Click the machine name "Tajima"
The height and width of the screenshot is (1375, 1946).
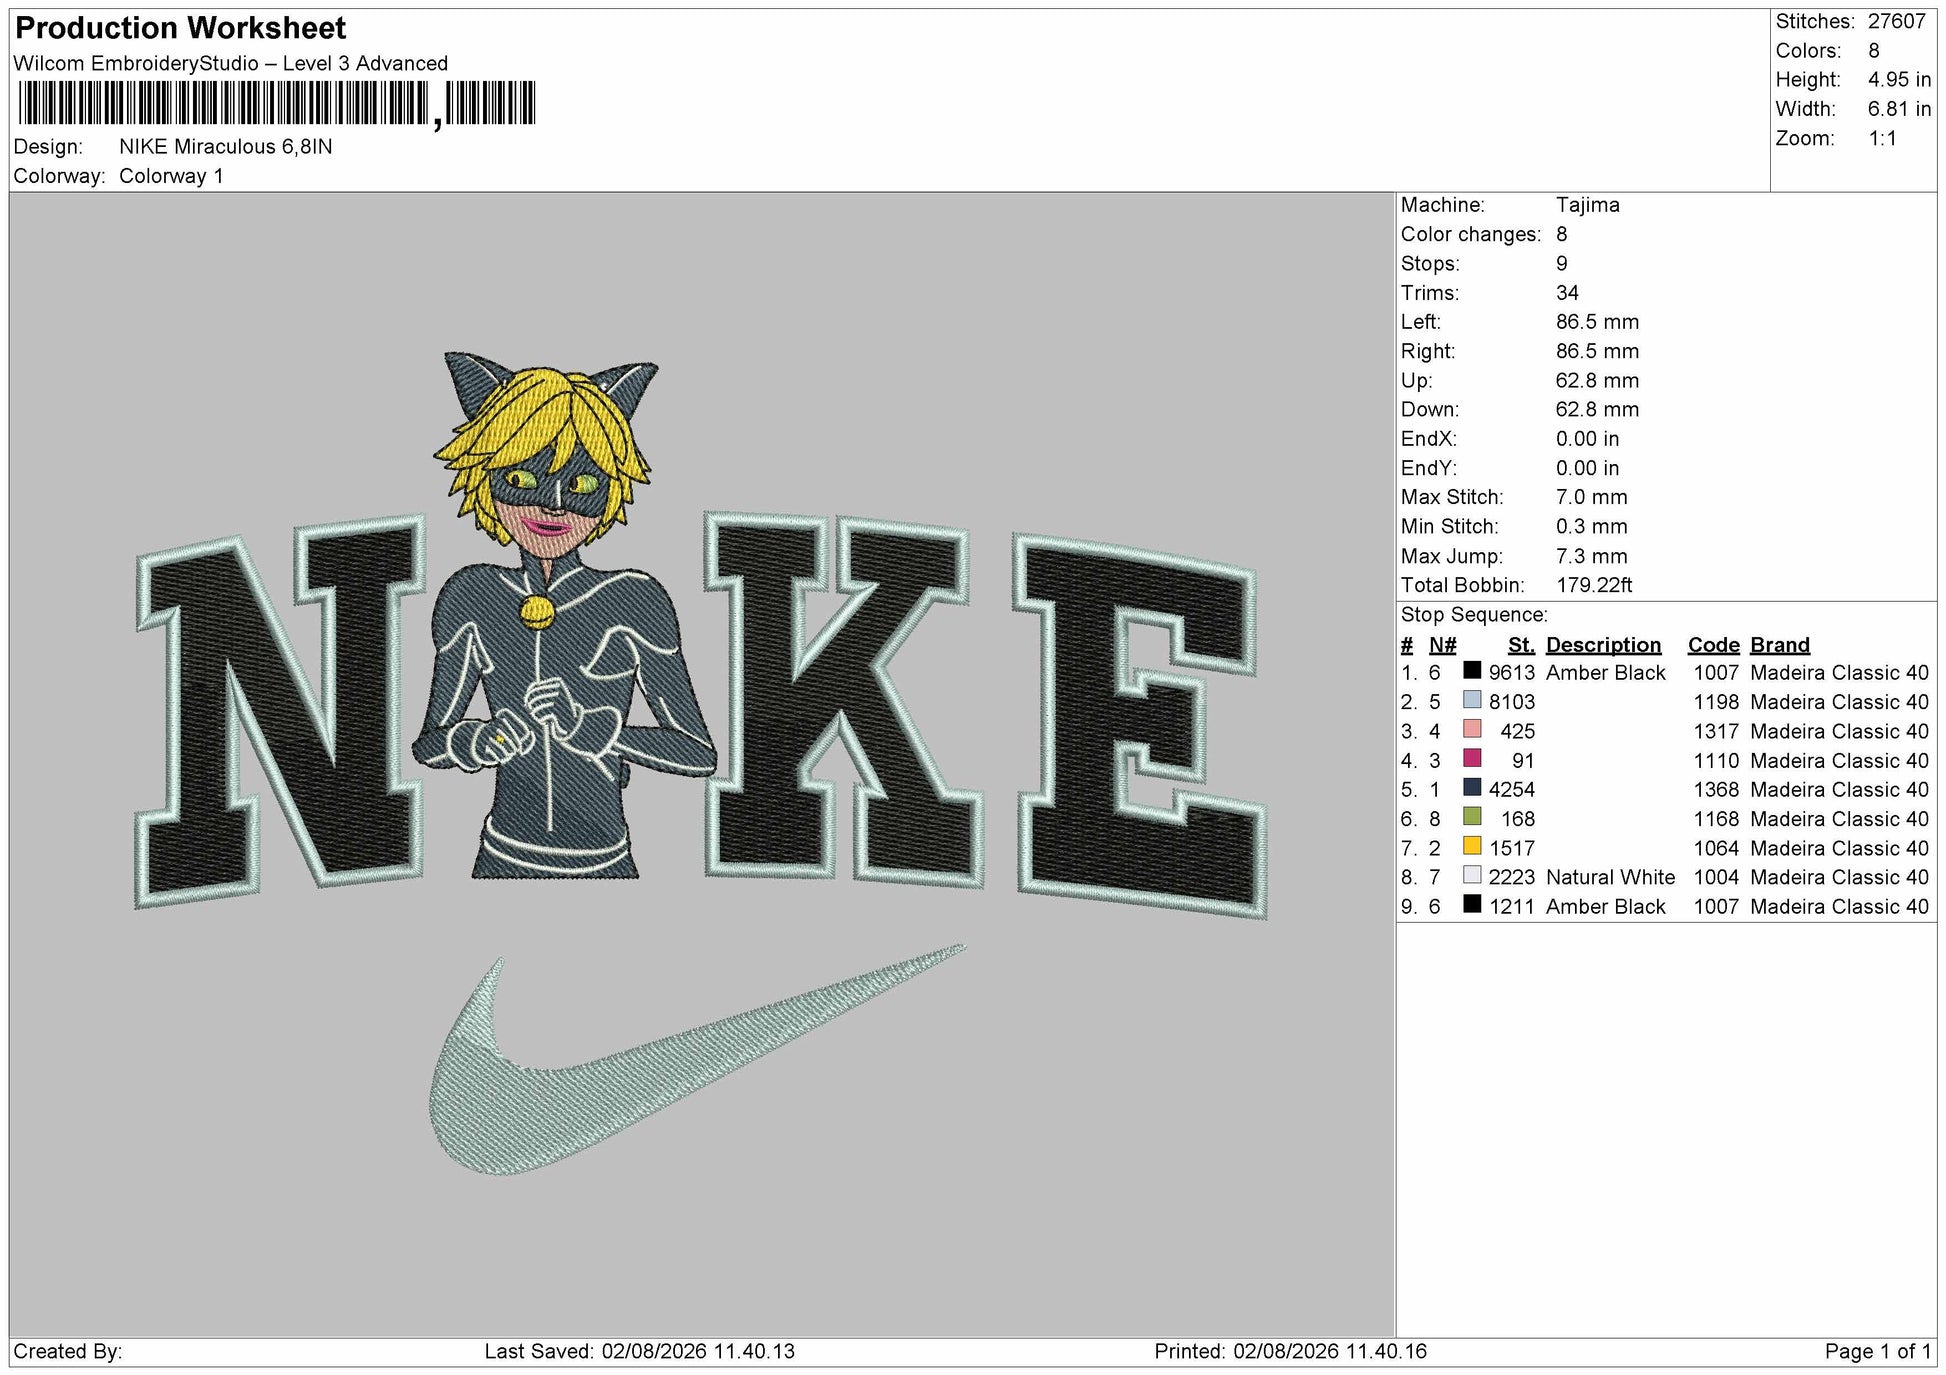(1587, 205)
